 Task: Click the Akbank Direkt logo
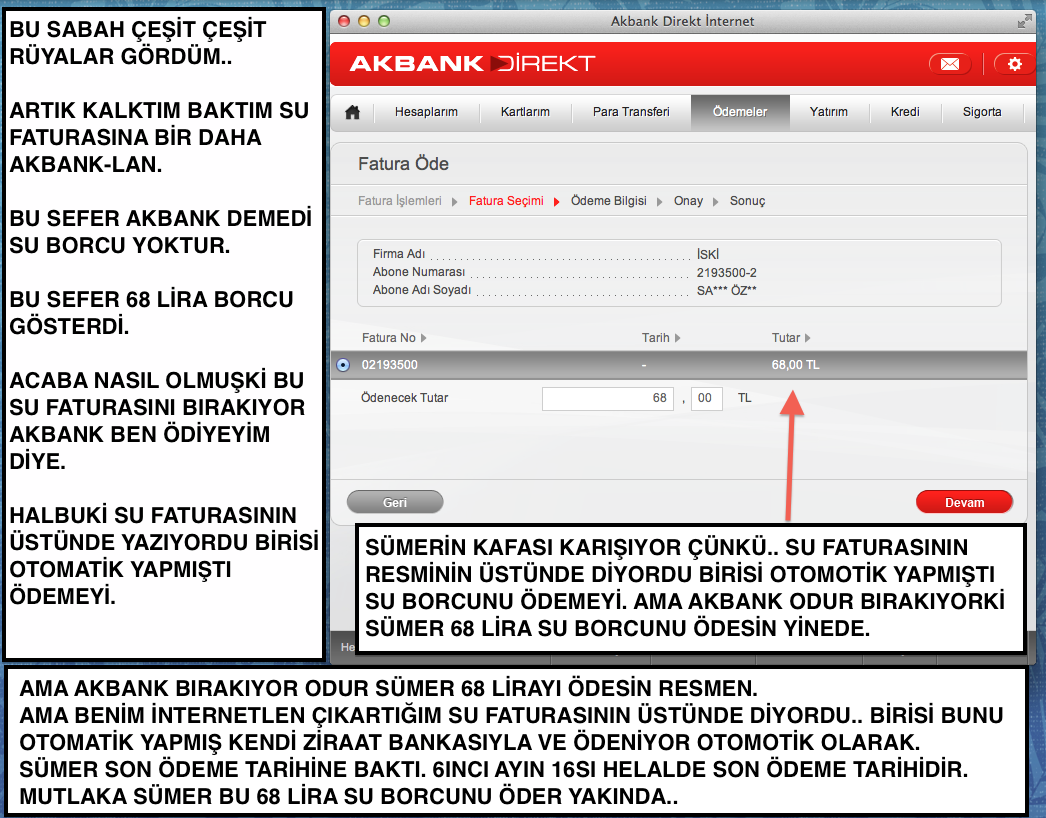(472, 63)
